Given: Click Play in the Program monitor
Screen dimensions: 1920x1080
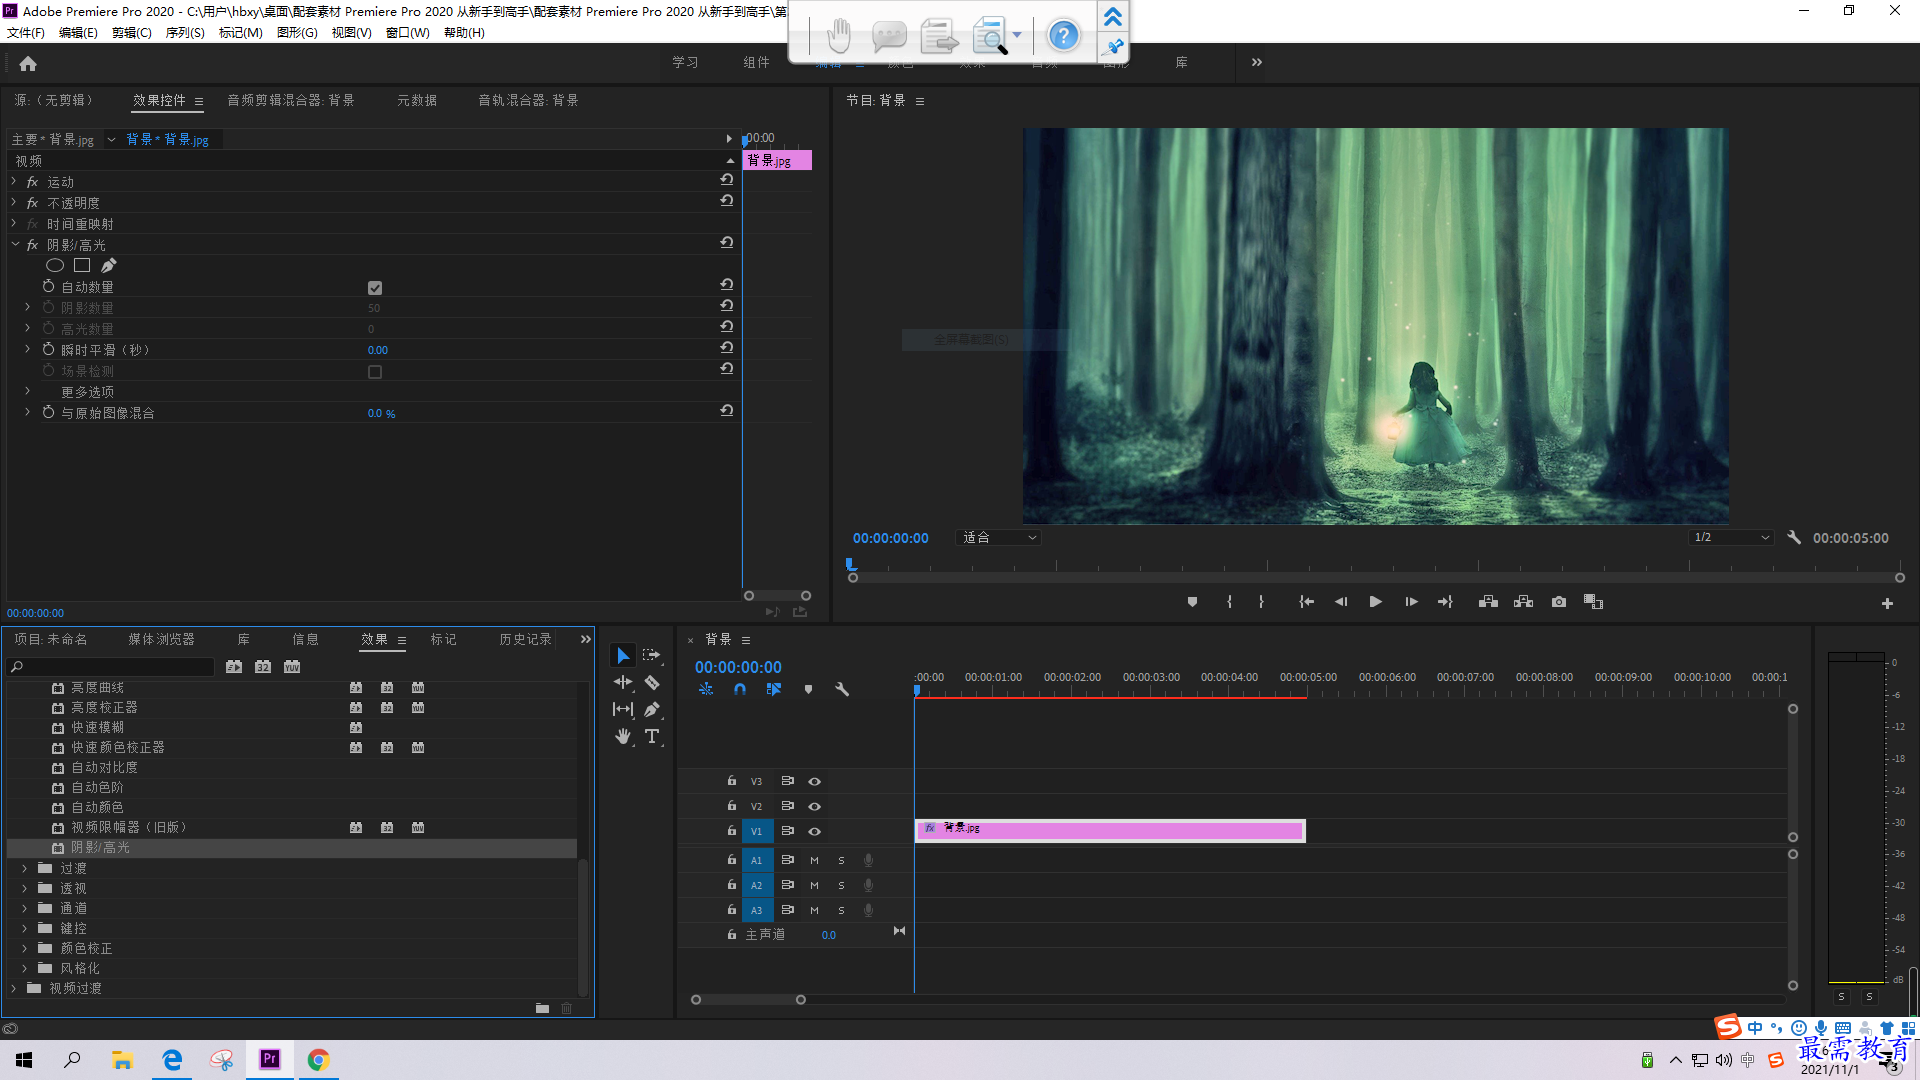Looking at the screenshot, I should tap(1376, 602).
